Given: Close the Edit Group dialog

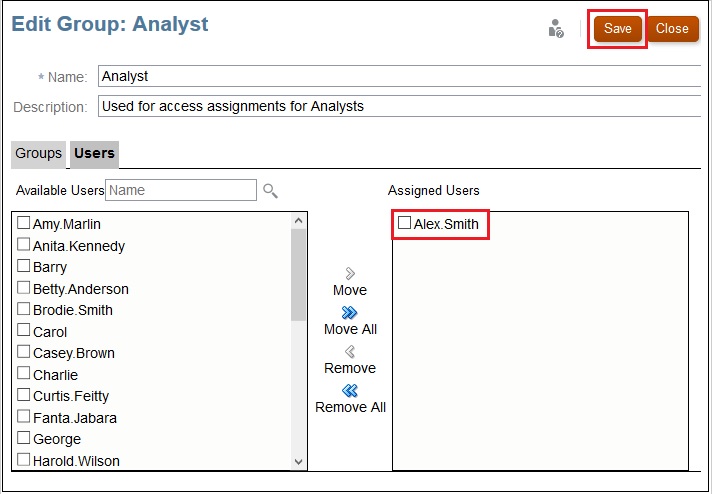Looking at the screenshot, I should [x=672, y=29].
